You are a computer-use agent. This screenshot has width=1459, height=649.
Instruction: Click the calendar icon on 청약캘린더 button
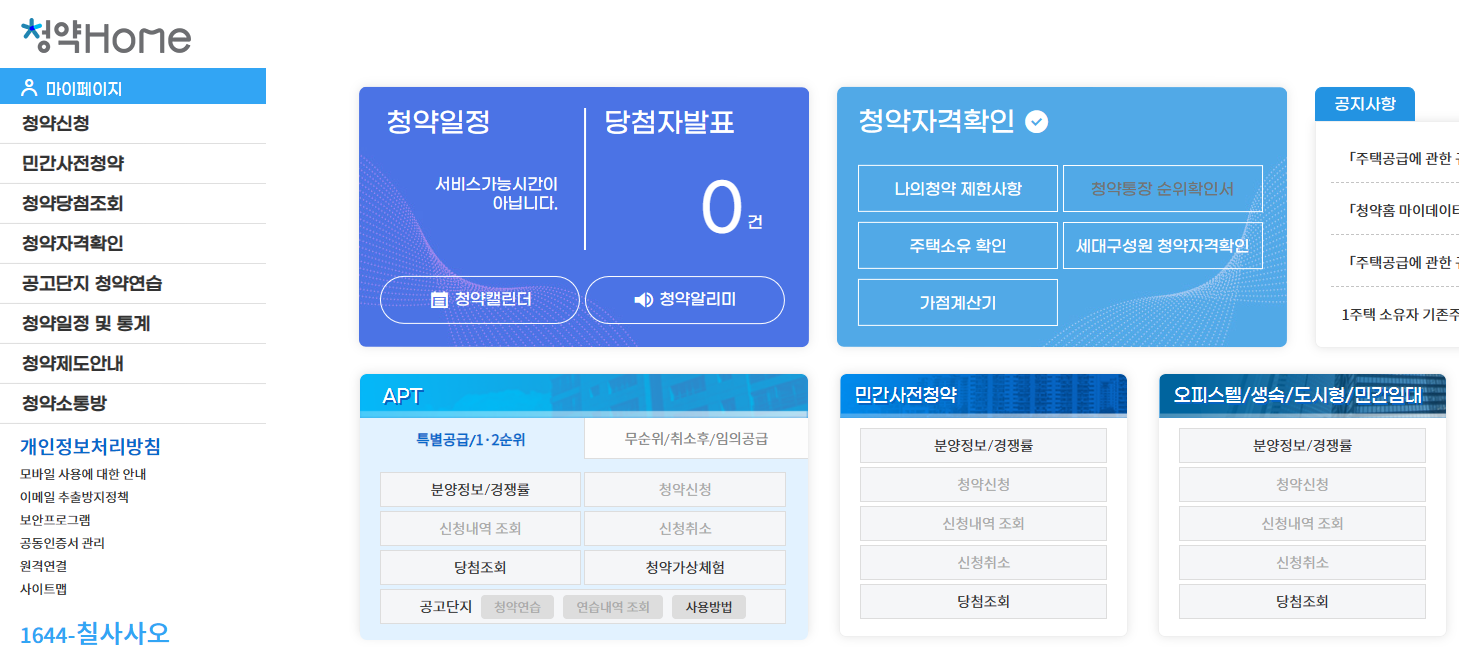tap(437, 299)
